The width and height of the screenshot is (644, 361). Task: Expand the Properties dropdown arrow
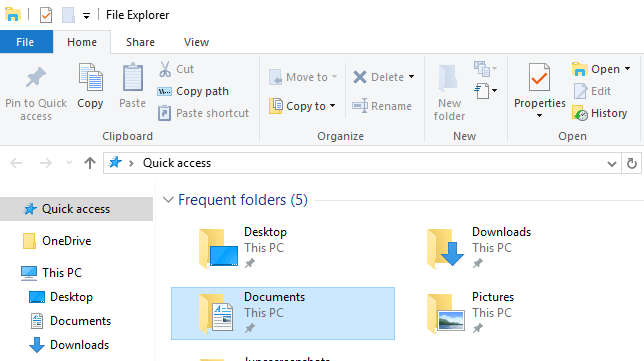539,116
